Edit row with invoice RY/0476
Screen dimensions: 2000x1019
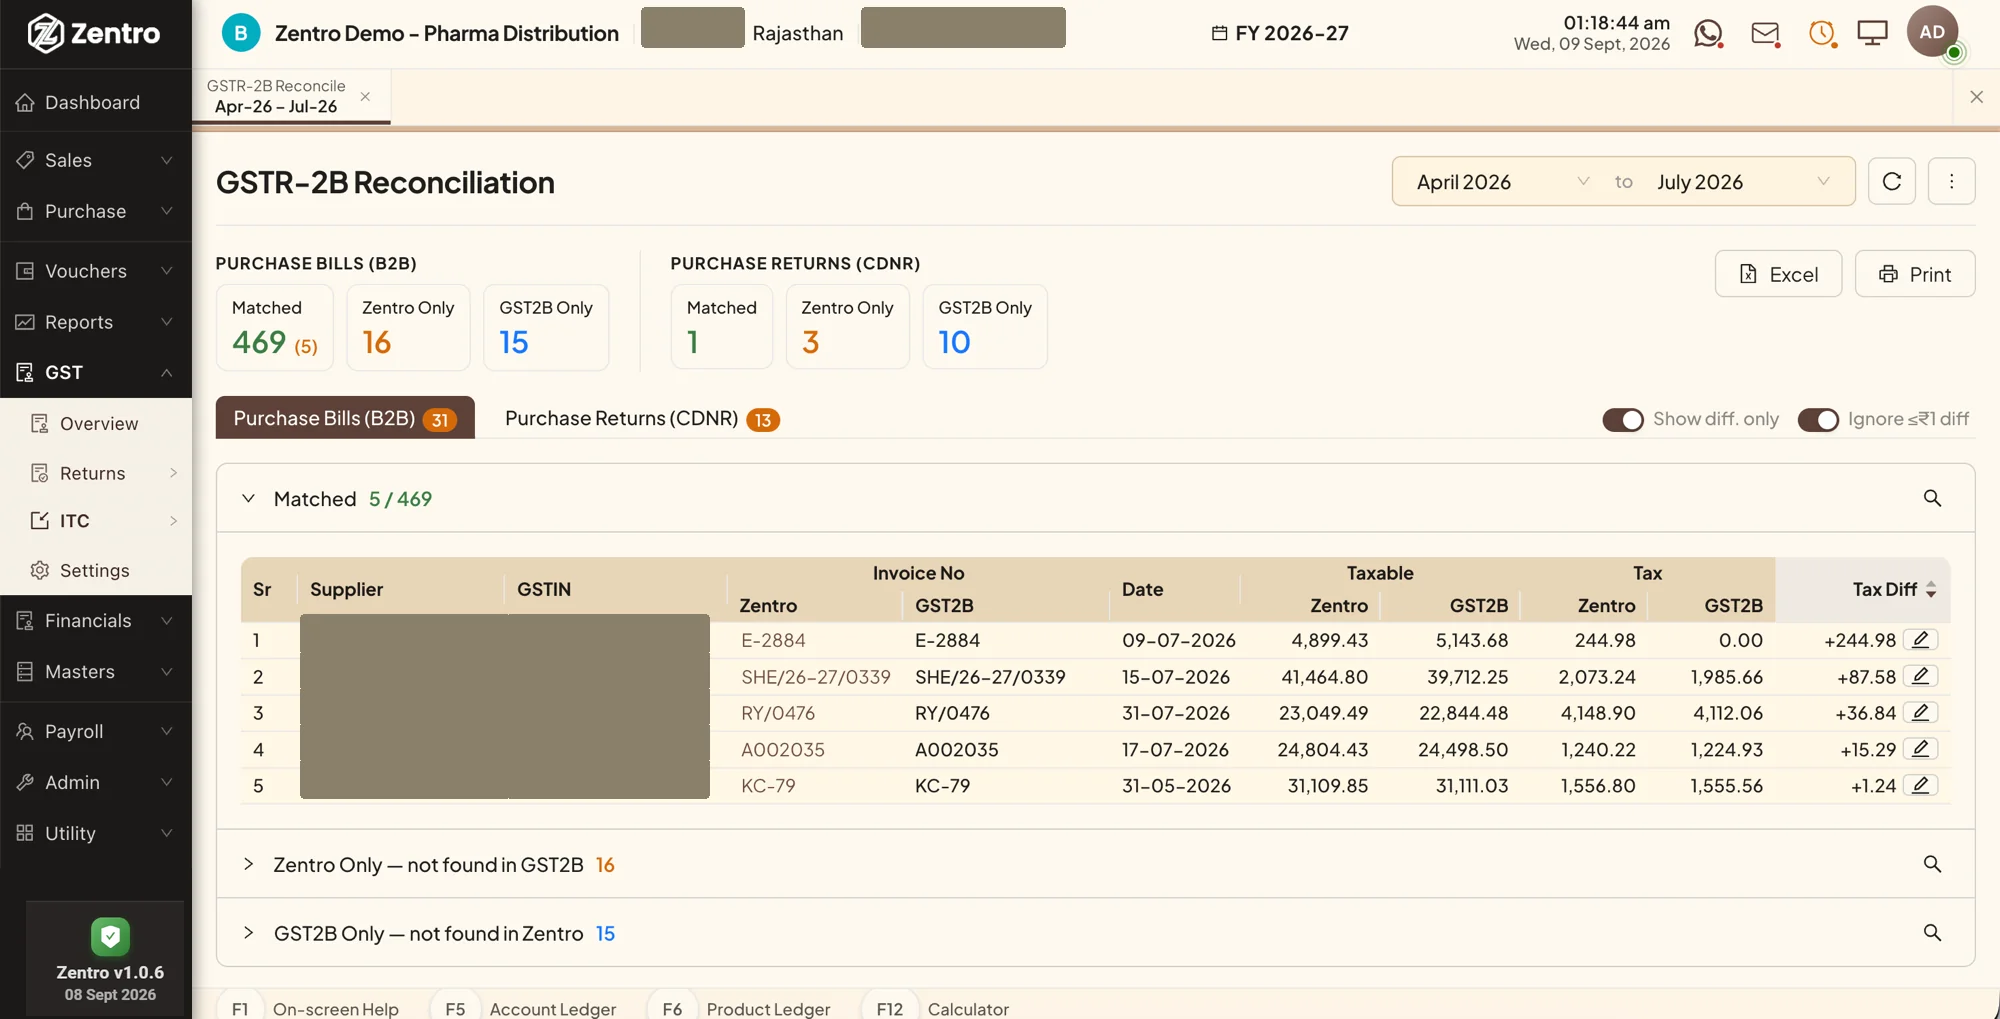point(1920,713)
